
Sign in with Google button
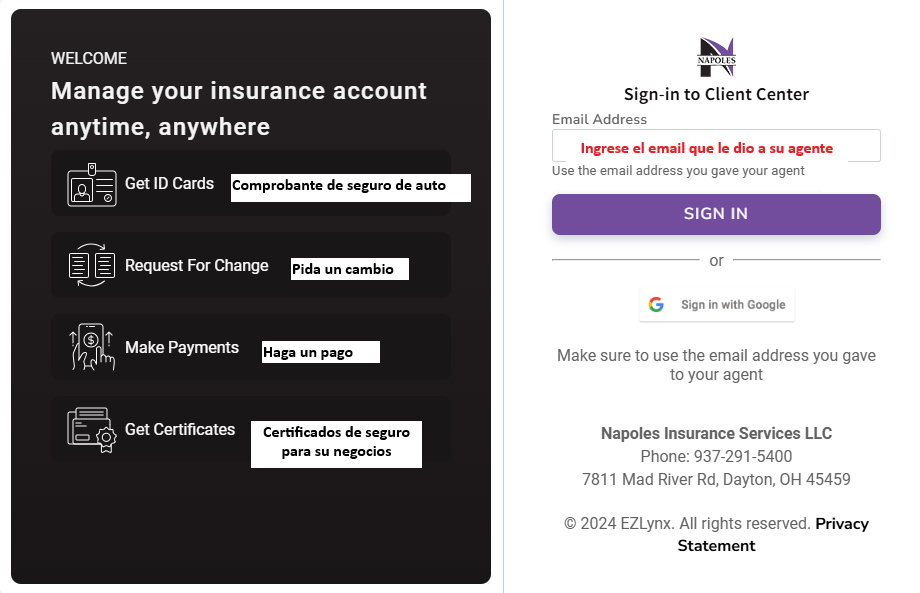point(716,304)
